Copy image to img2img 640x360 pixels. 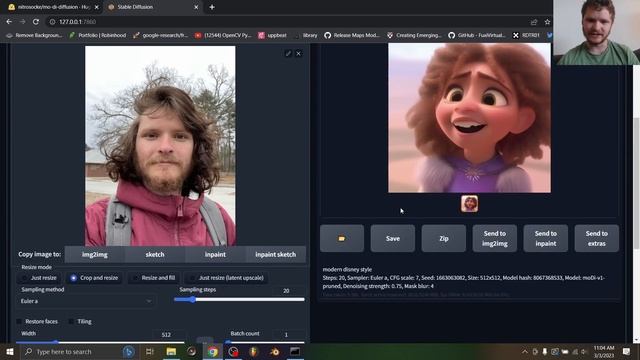click(94, 254)
